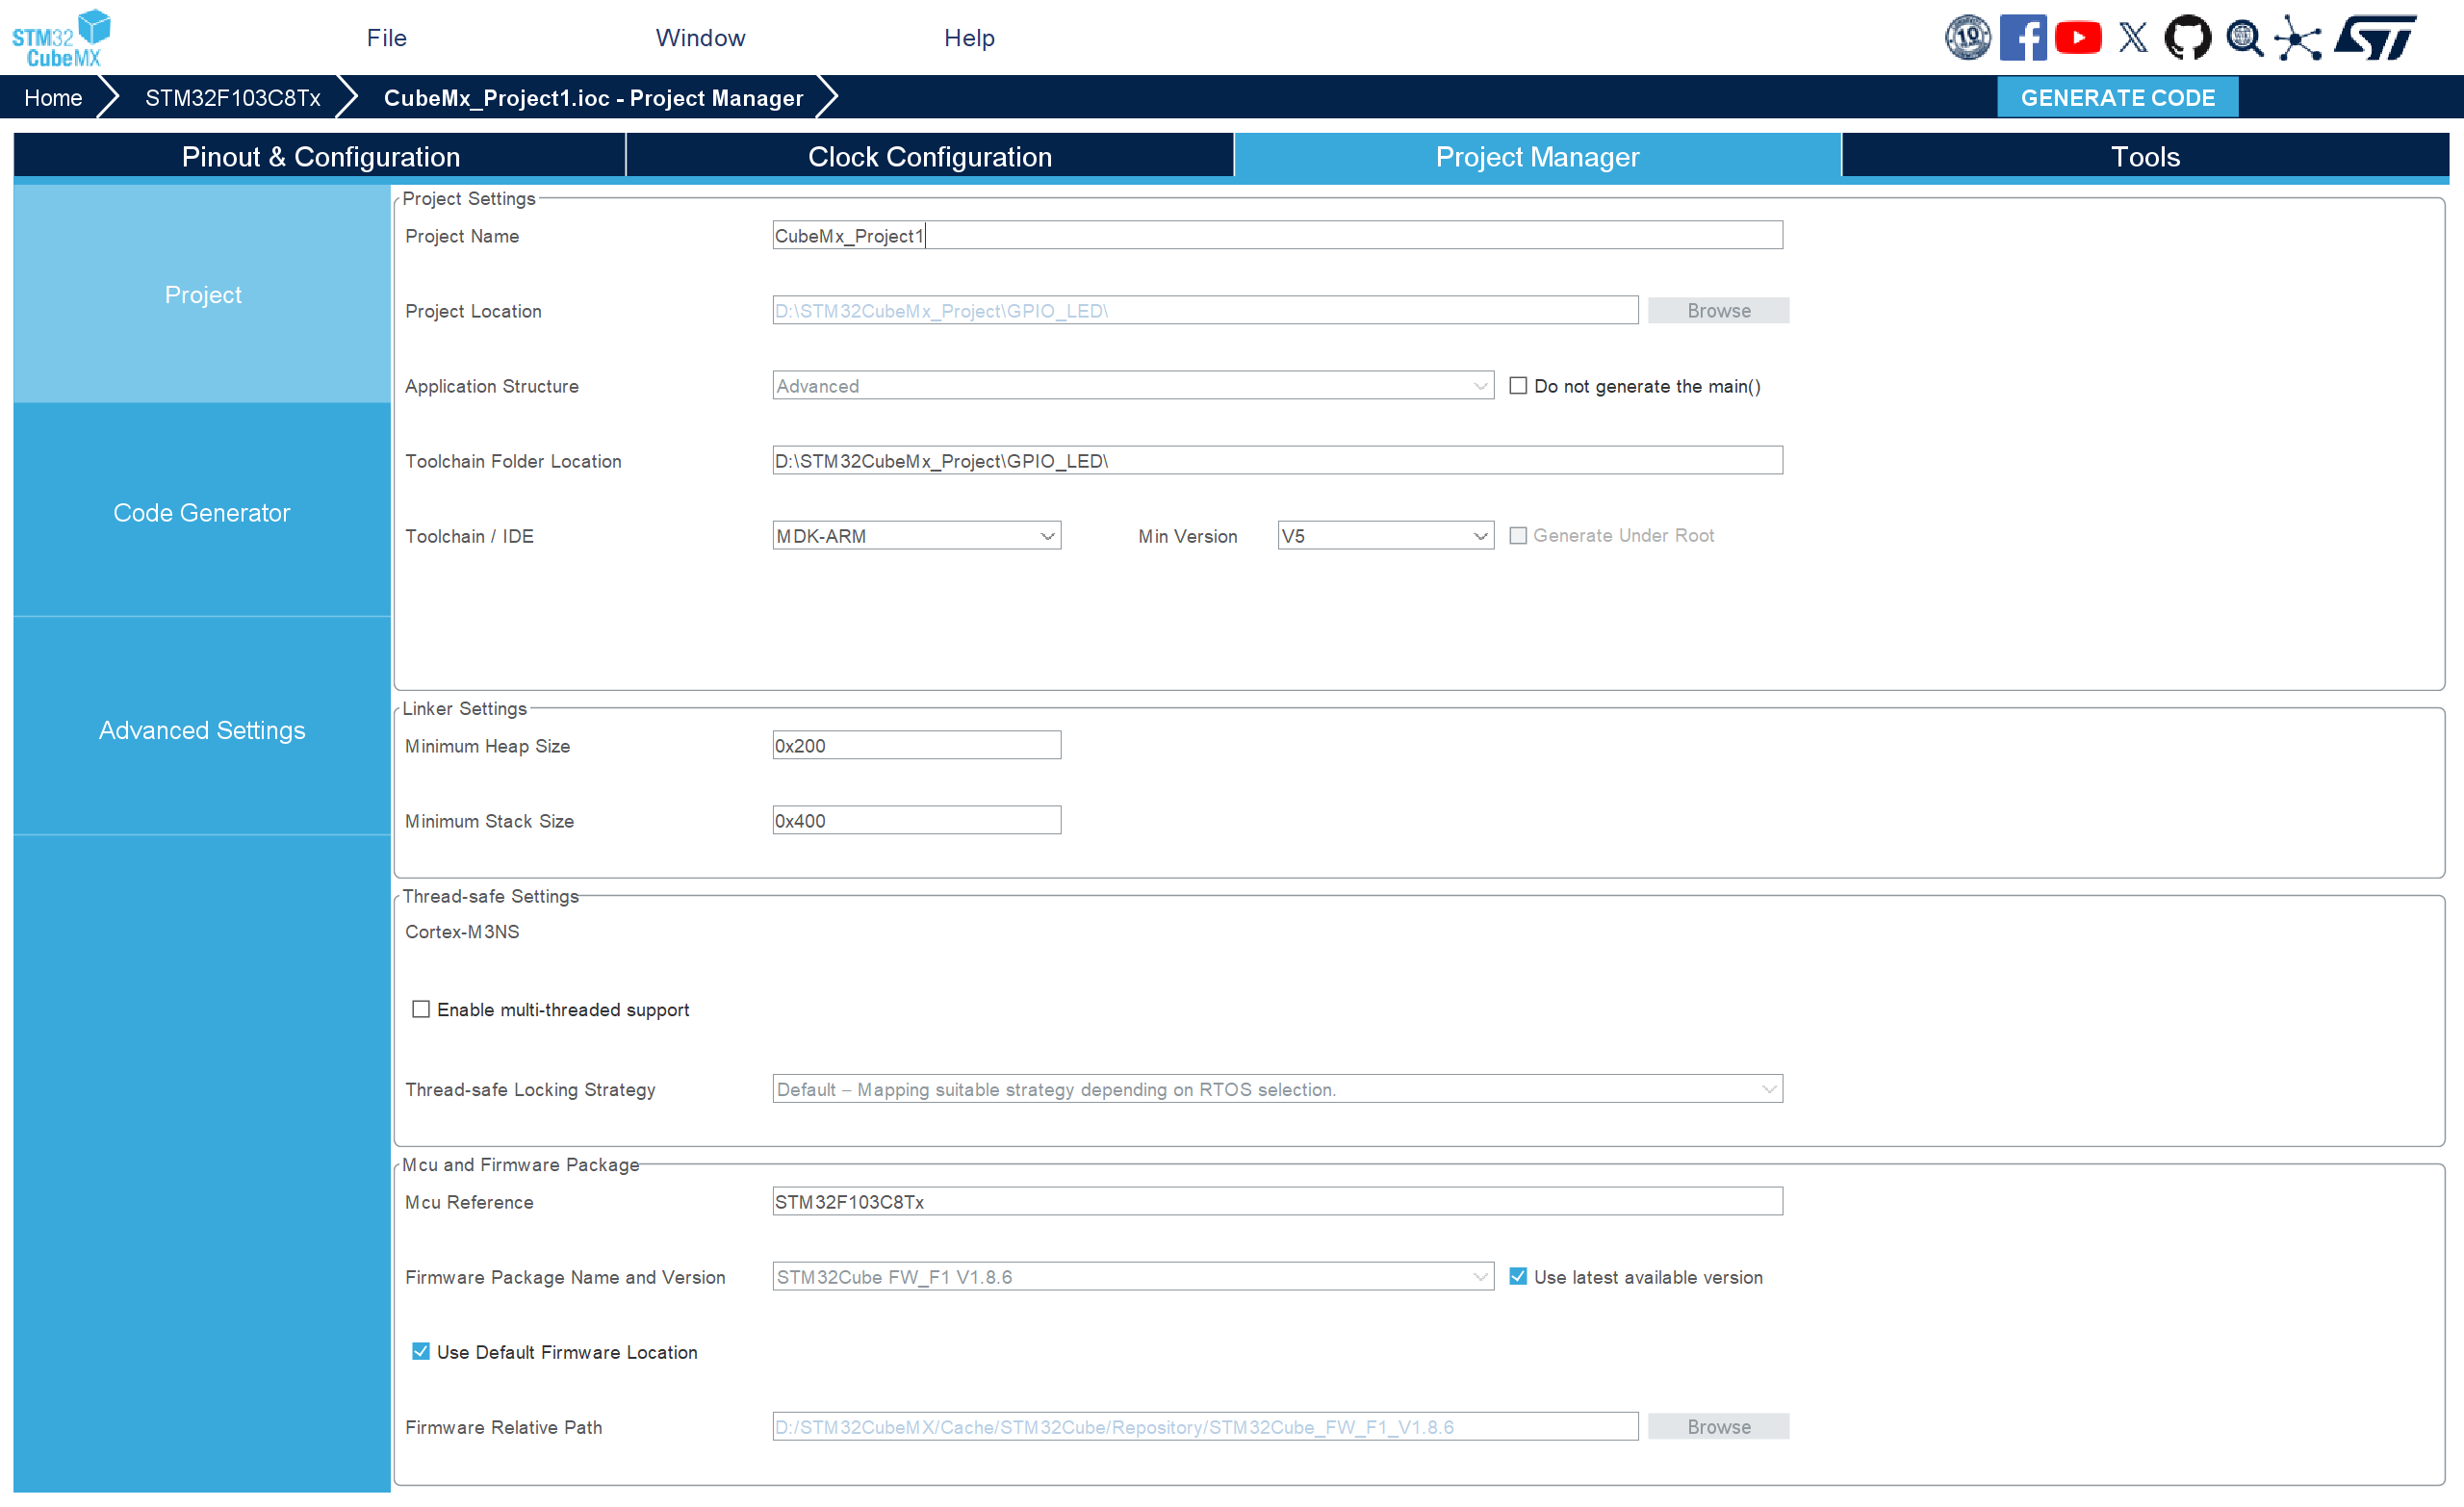Open the Facebook page icon
Viewport: 2464px width, 1507px height.
tap(2022, 38)
